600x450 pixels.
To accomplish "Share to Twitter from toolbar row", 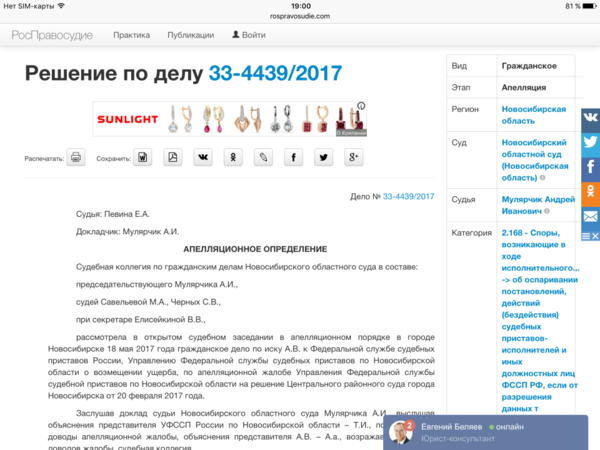I will click(x=323, y=158).
